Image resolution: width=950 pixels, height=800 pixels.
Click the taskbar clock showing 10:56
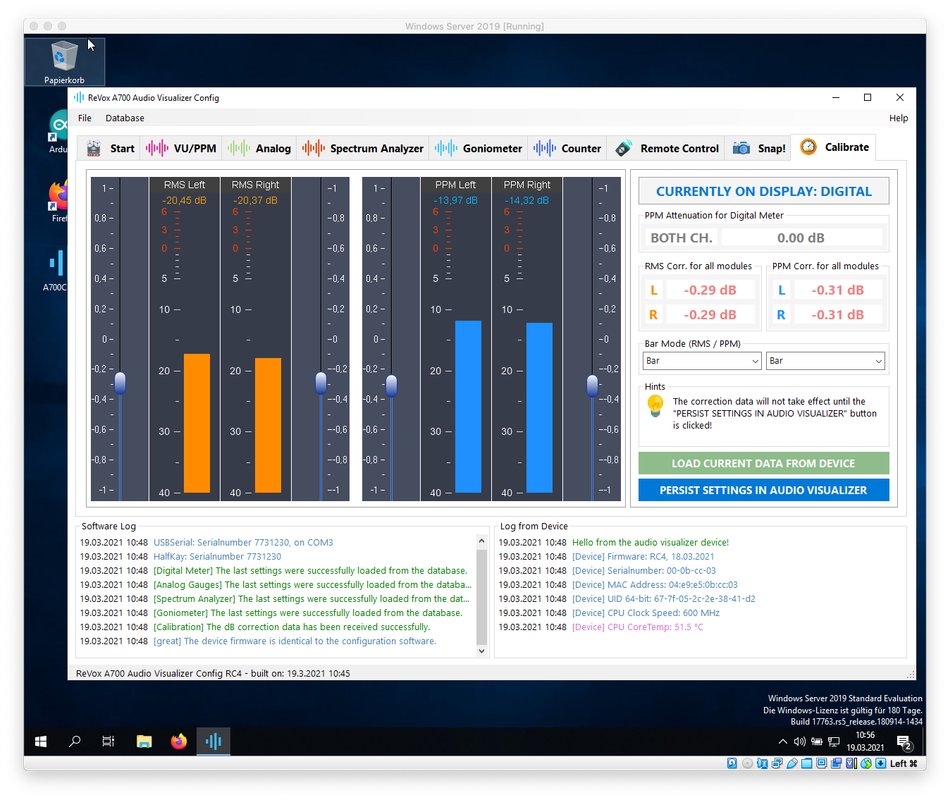[865, 741]
